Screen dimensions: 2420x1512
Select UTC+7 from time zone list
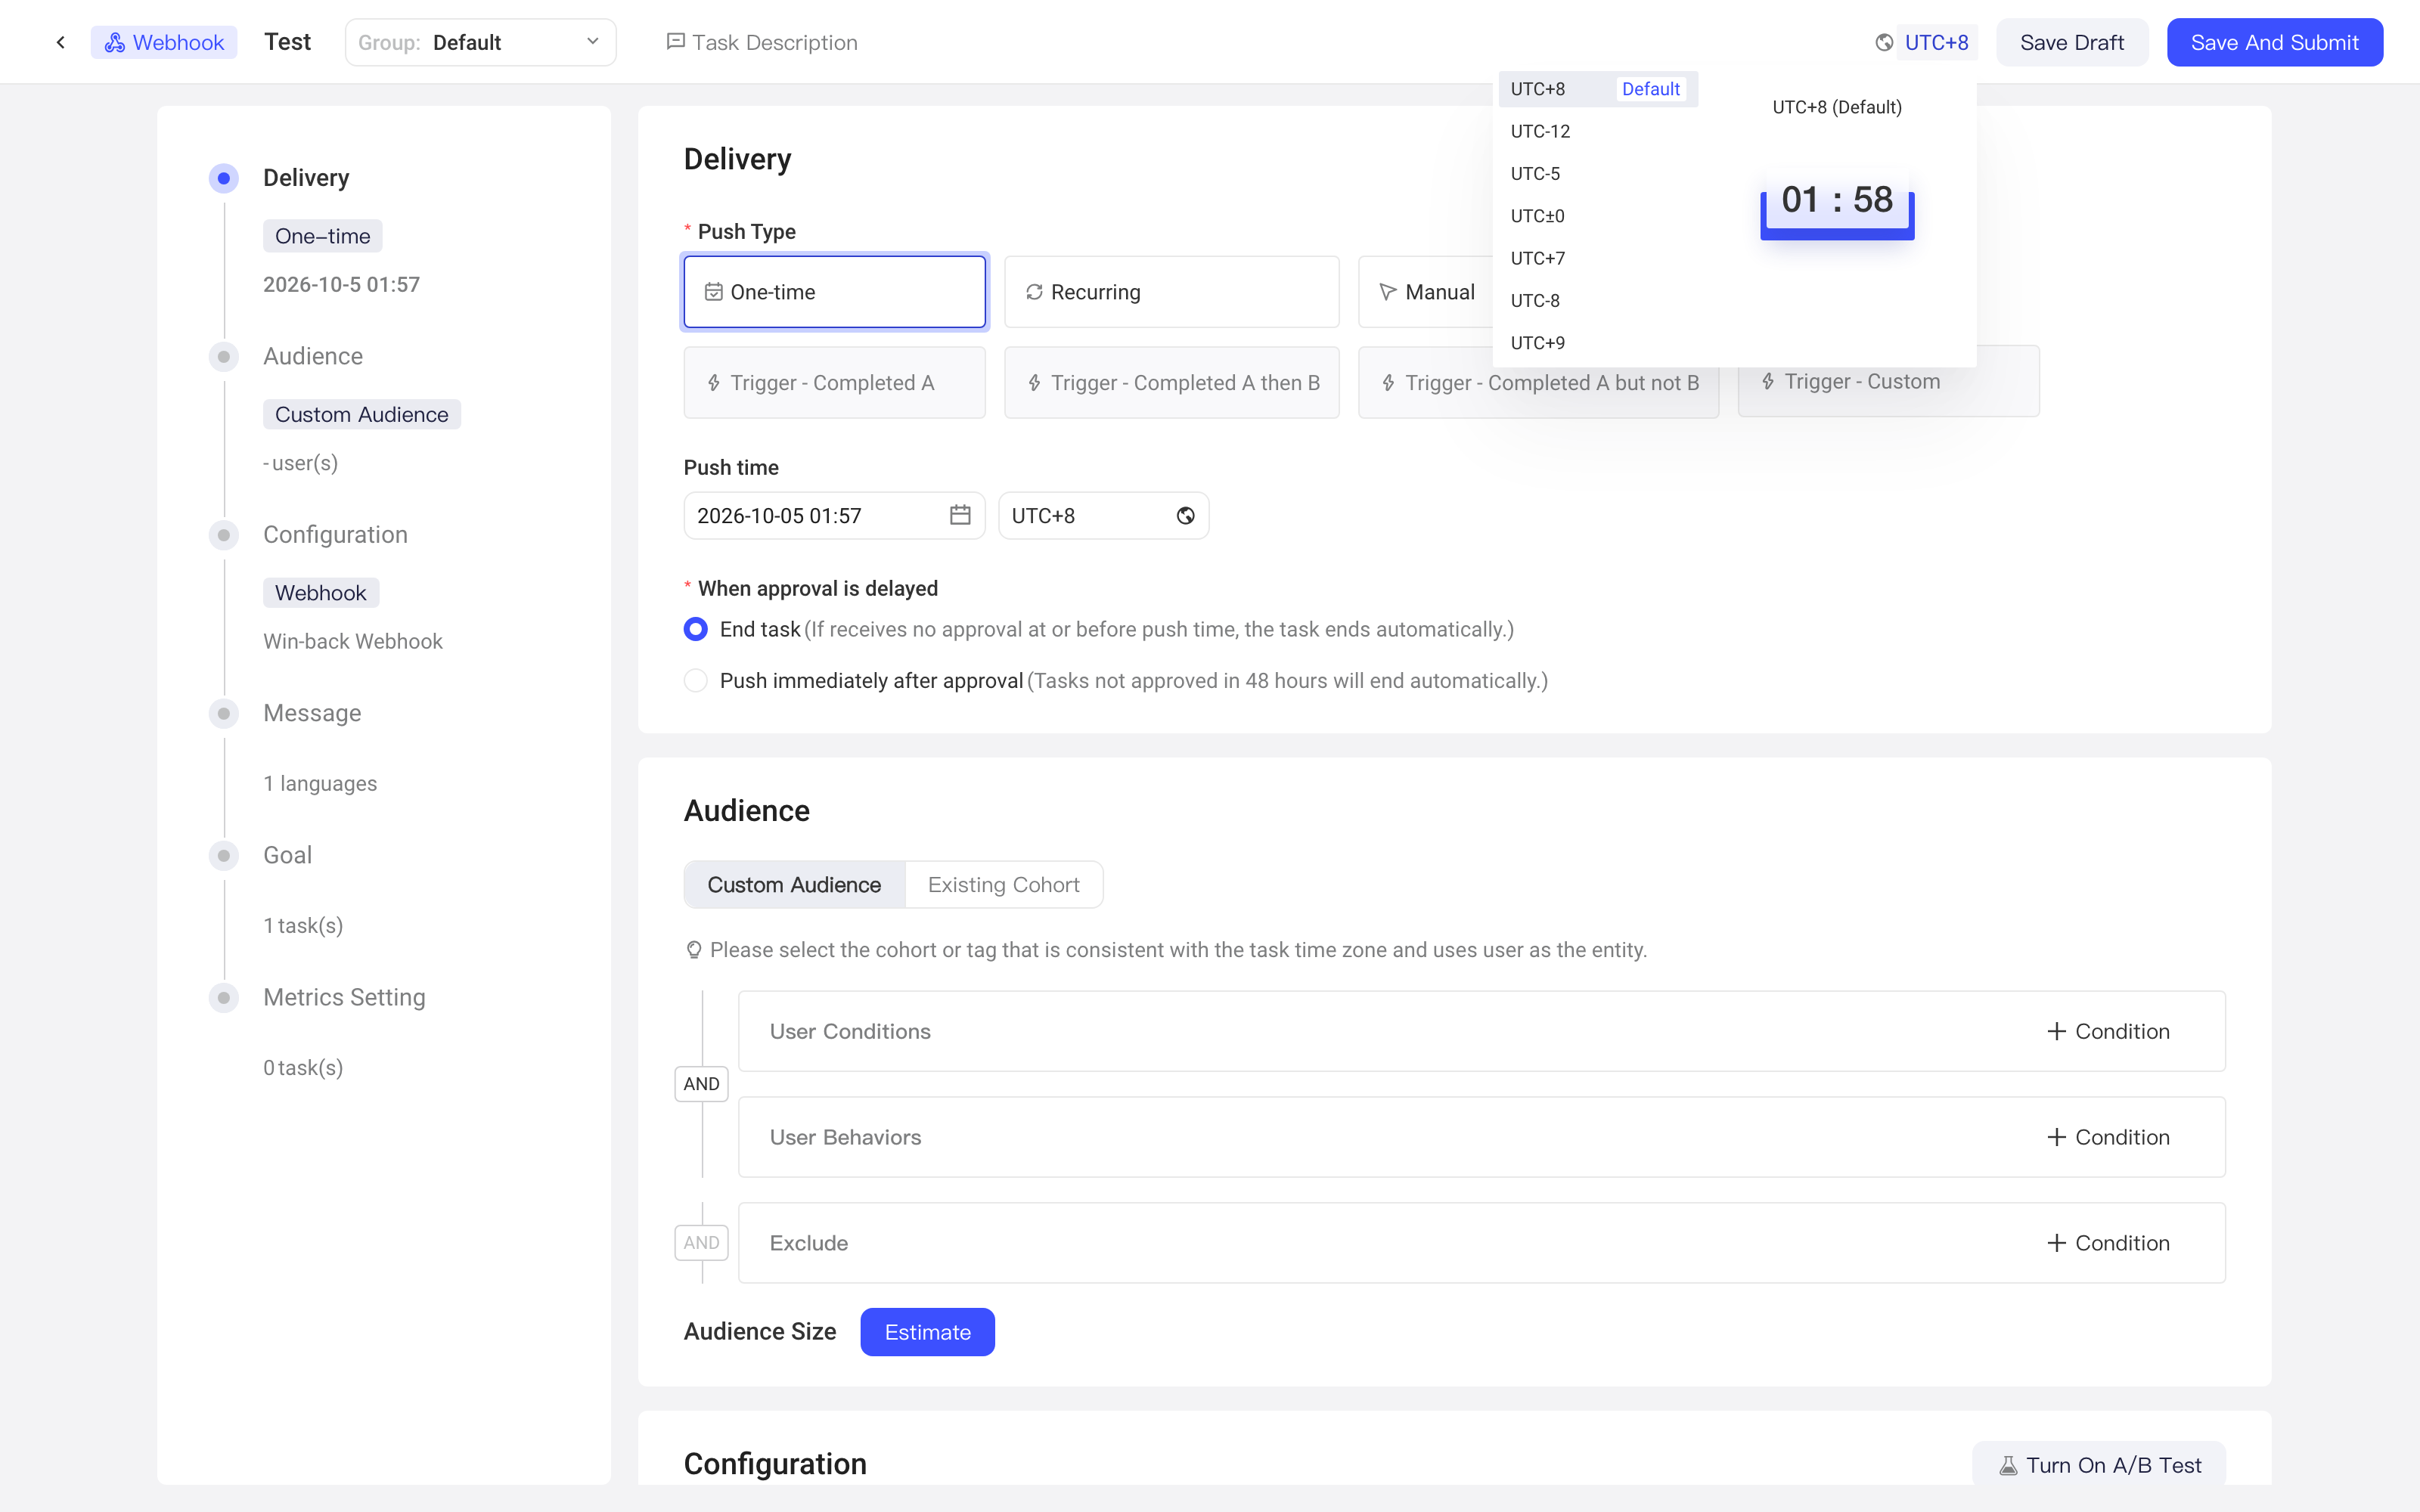pyautogui.click(x=1598, y=258)
